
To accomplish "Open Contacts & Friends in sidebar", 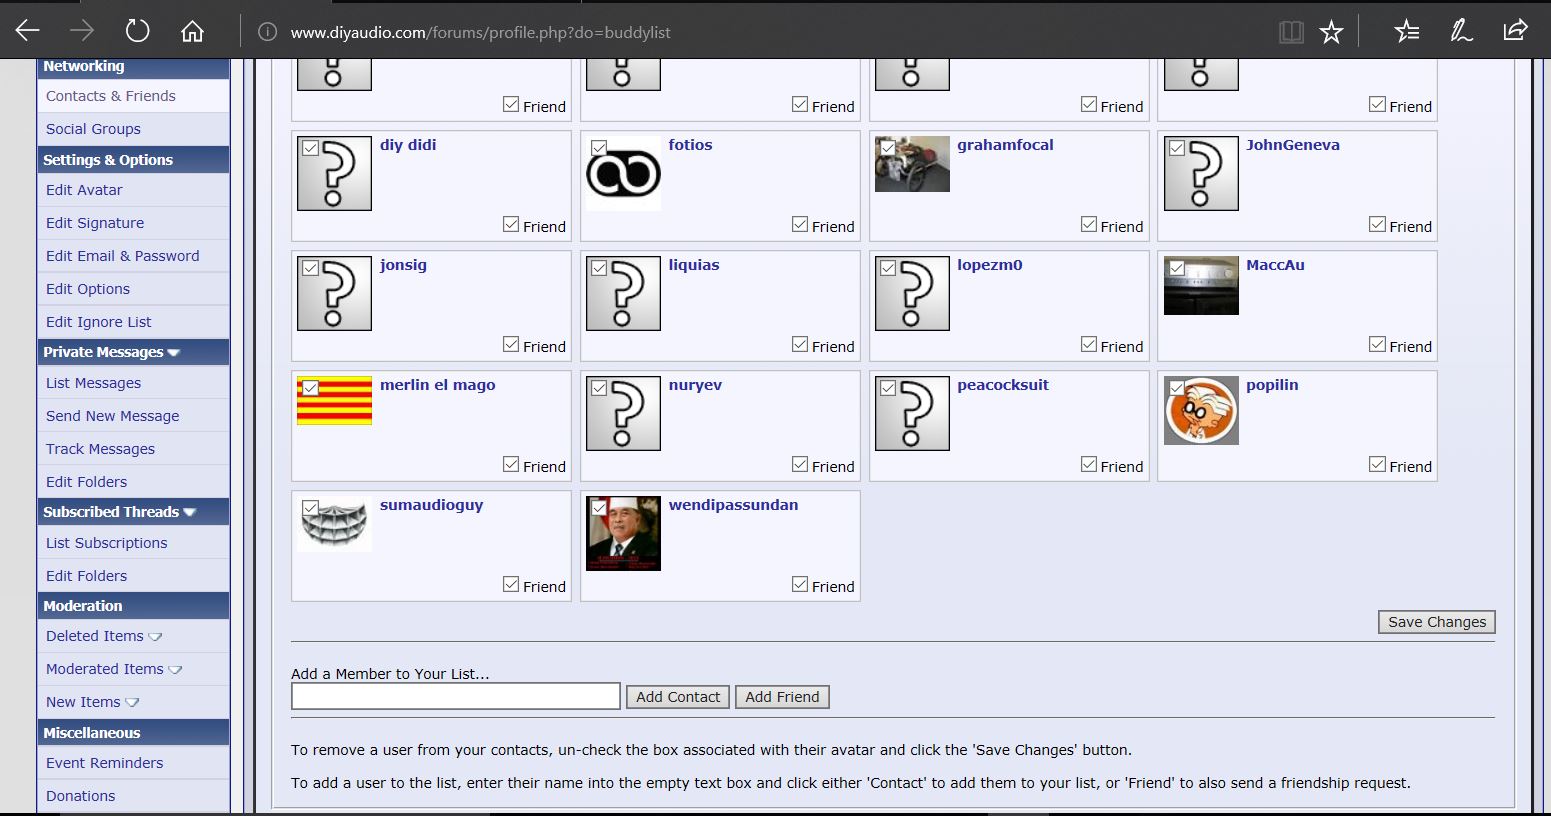I will pos(111,96).
